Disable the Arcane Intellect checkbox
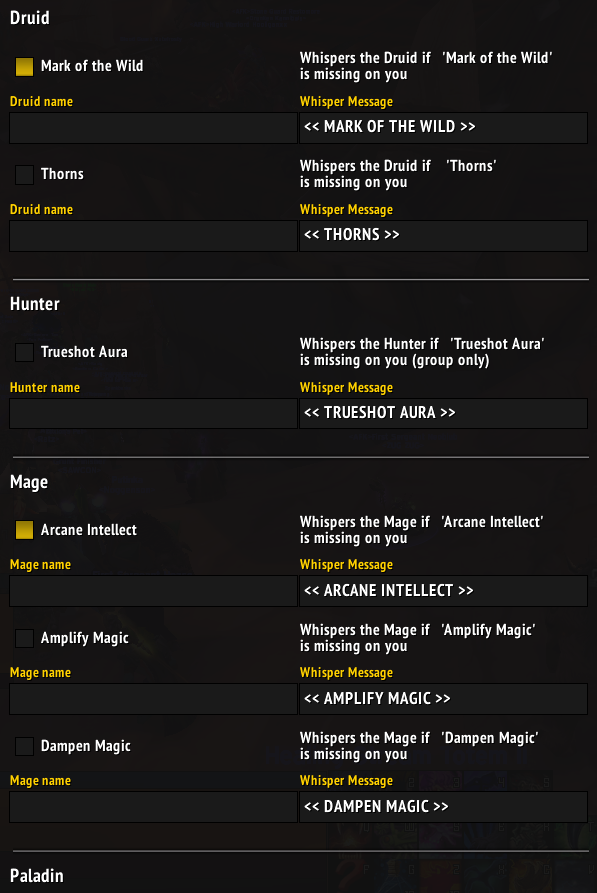The width and height of the screenshot is (597, 893). pyautogui.click(x=24, y=530)
